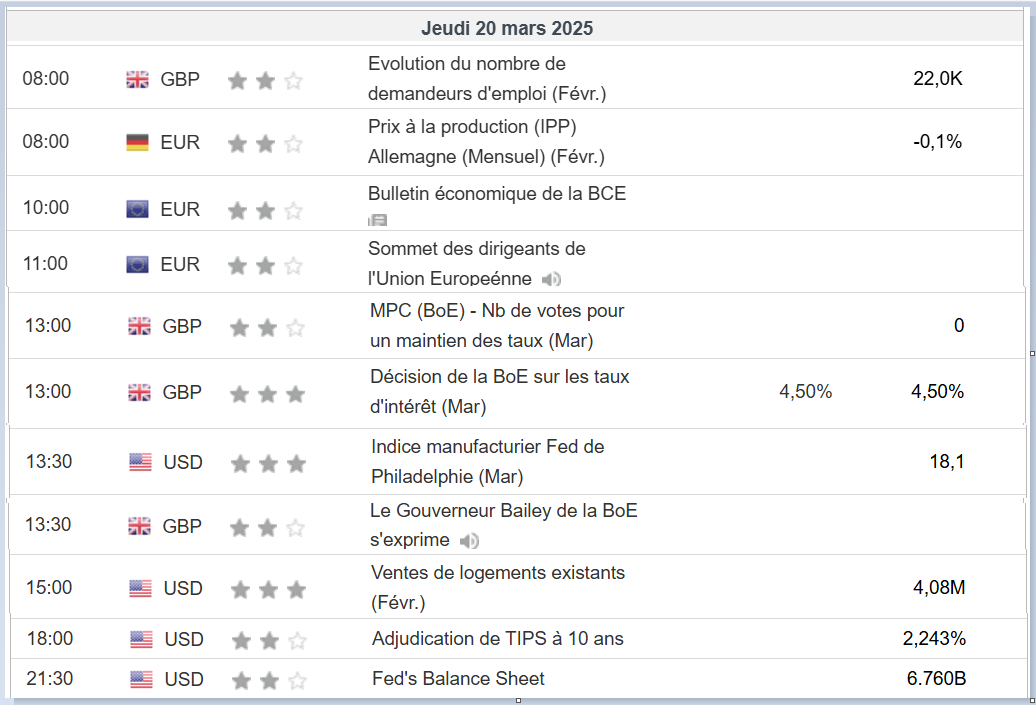
Task: Open Adjudication de TIPS à 10 ans
Action: click(x=497, y=638)
